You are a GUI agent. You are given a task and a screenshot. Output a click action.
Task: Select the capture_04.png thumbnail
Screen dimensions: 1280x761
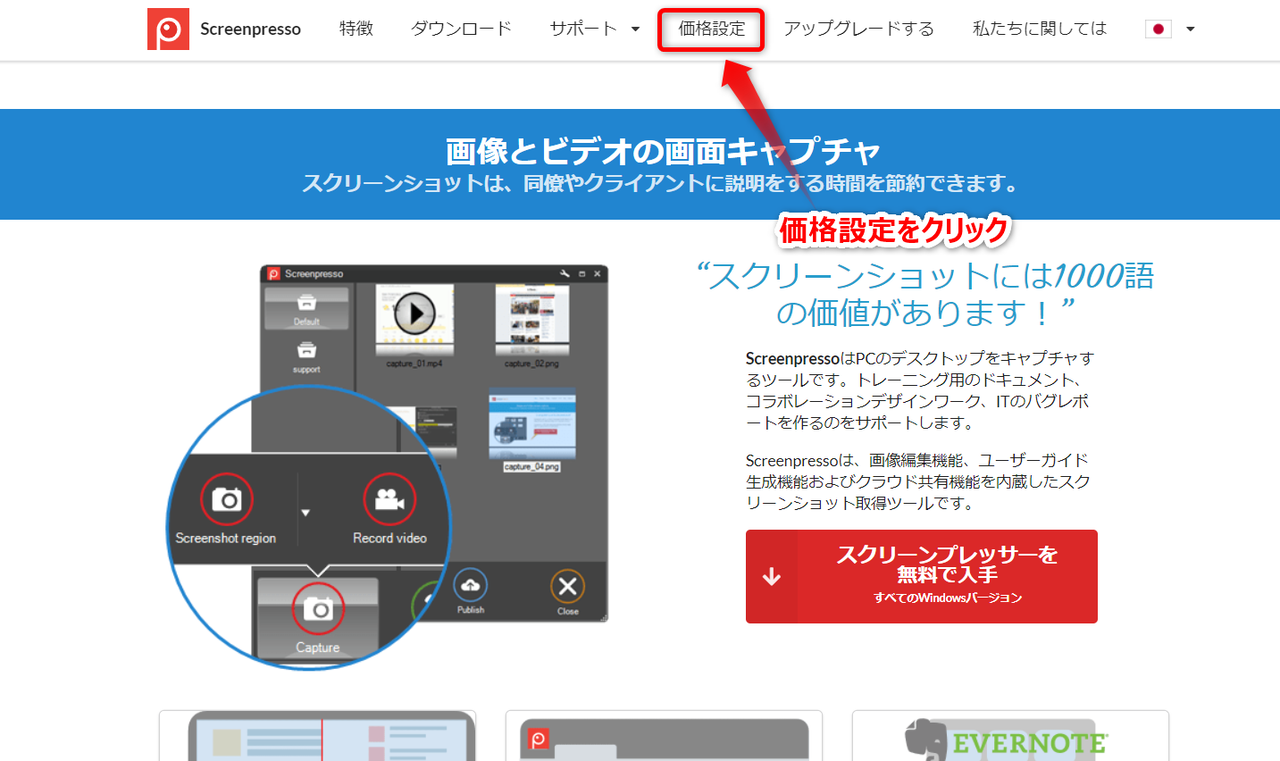[531, 423]
